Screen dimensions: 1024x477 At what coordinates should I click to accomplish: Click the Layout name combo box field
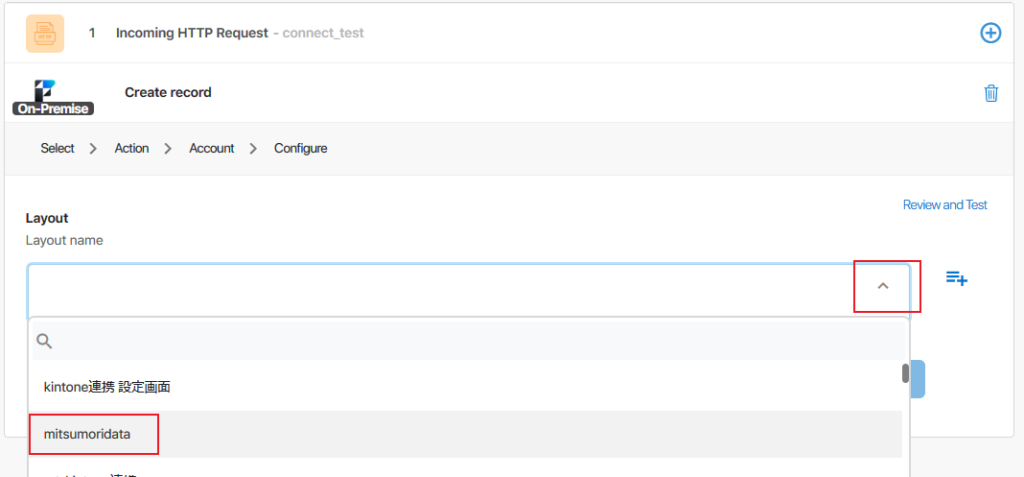[440, 286]
